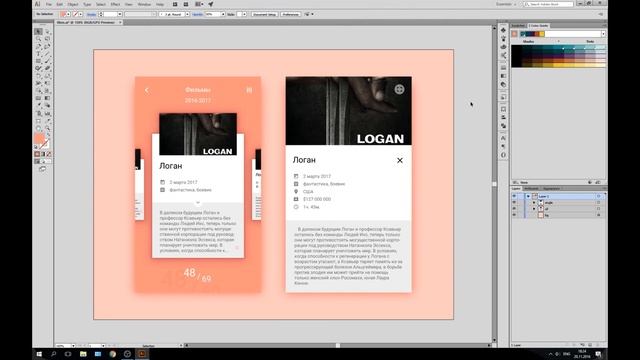Switch fill to solid Color mode in toolbox
Image resolution: width=640 pixels, height=360 pixels.
pos(37,154)
